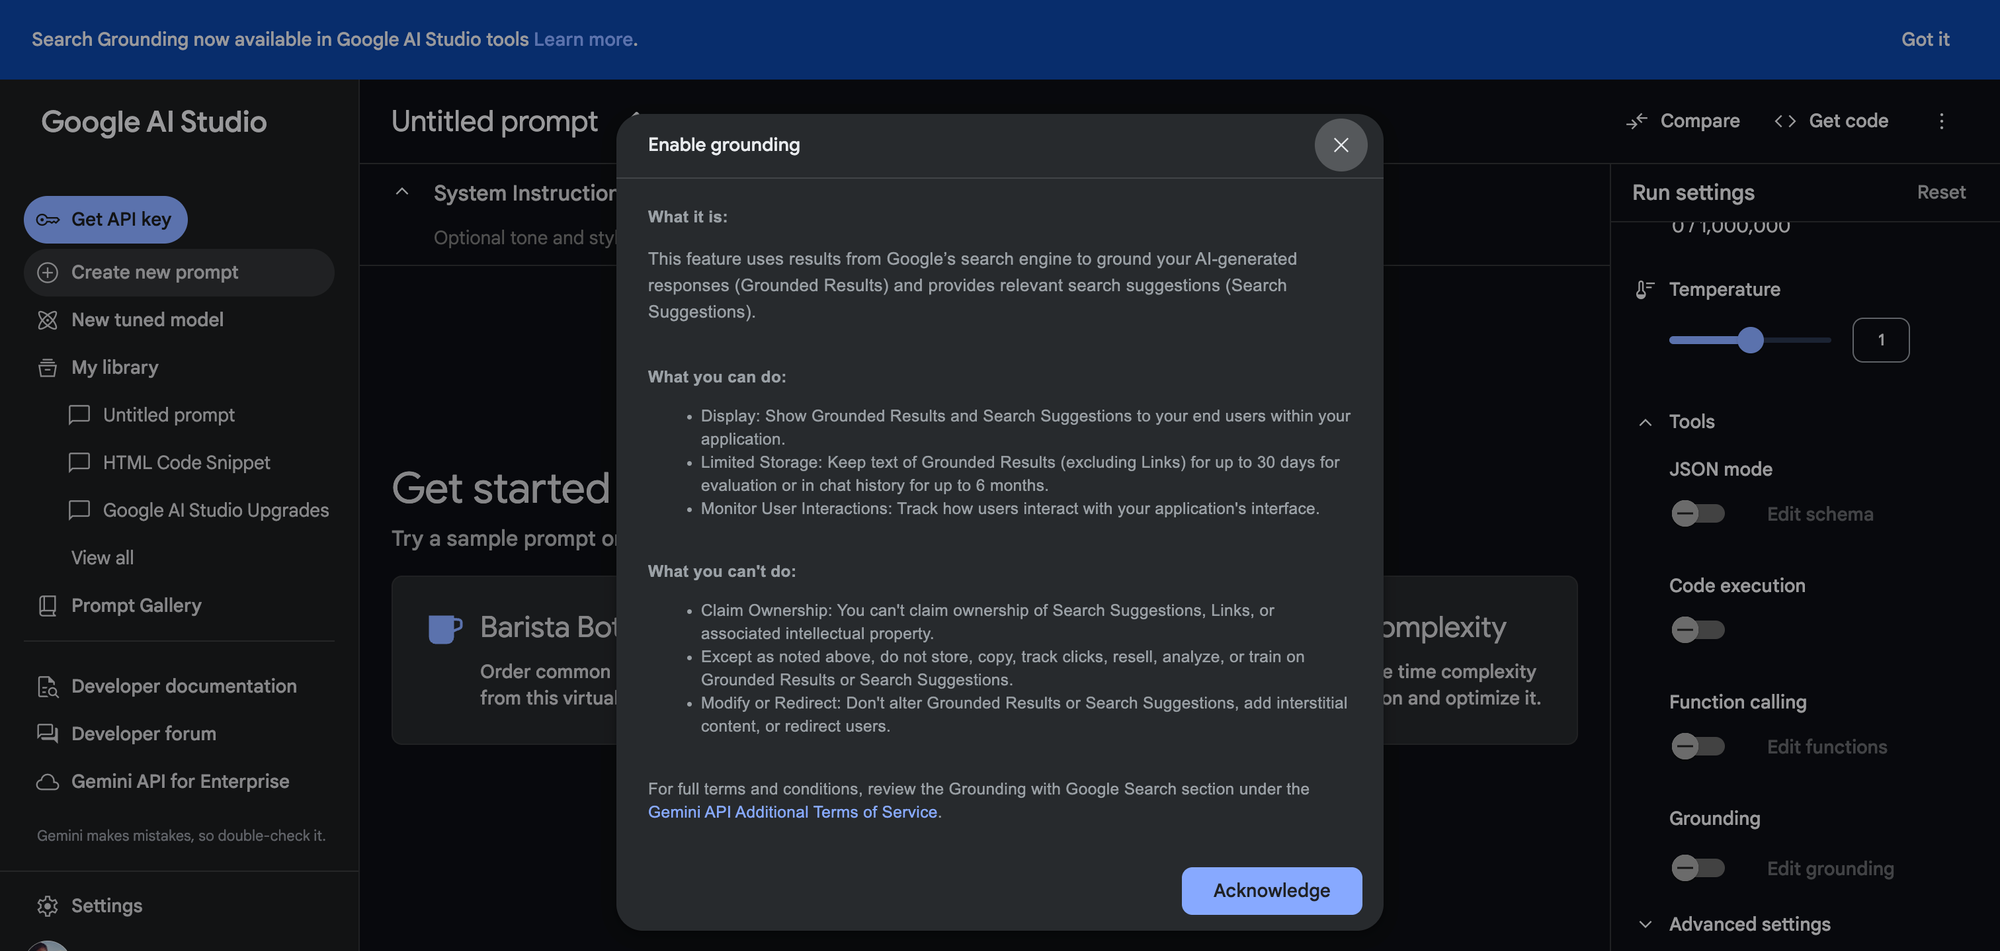Close the Enable grounding dialog

pos(1340,145)
